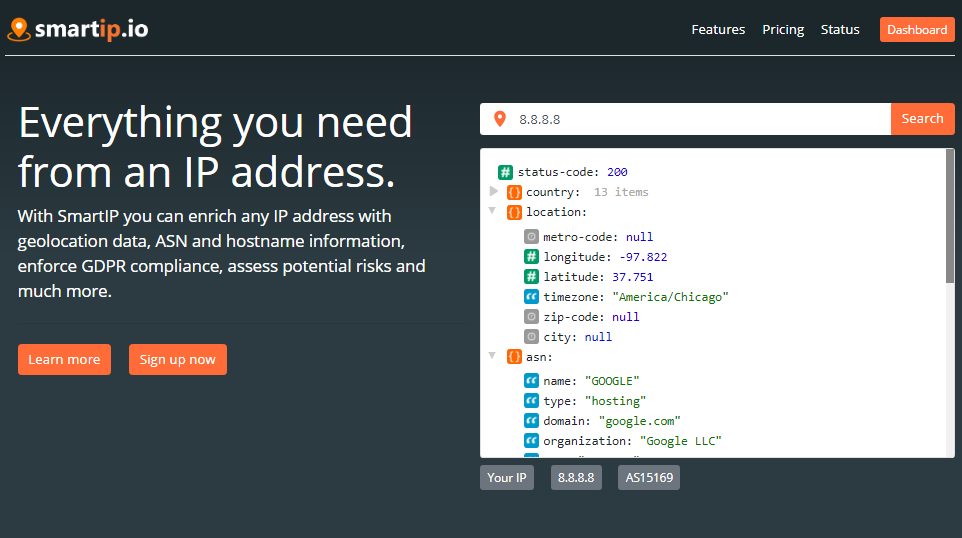Open the Pricing page
Screen dimensions: 962x538
(x=783, y=29)
